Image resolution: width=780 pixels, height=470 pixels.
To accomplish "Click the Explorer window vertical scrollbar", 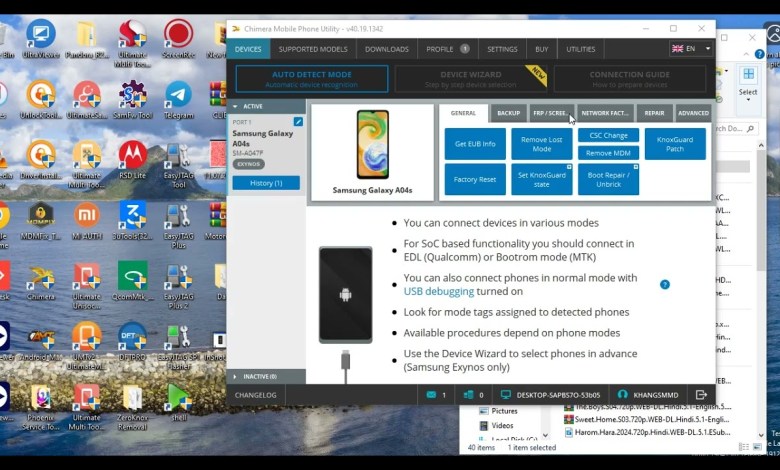I will [761, 288].
